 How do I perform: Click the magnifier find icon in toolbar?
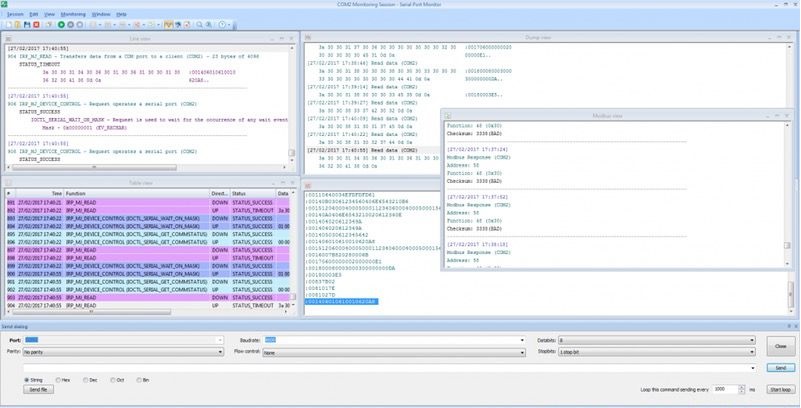pyautogui.click(x=199, y=25)
